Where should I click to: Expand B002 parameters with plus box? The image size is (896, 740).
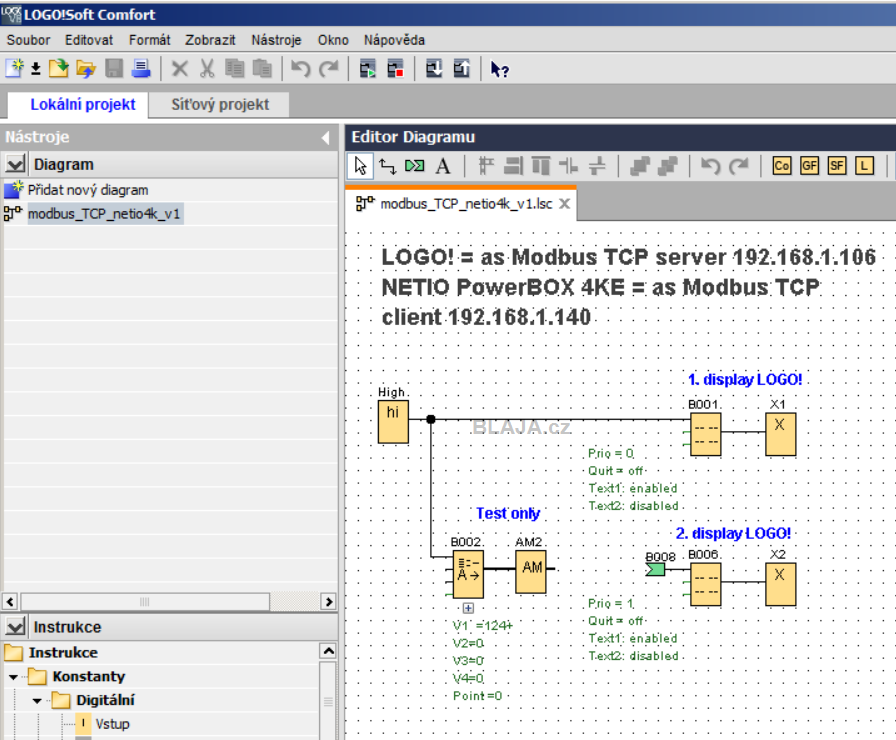click(468, 608)
